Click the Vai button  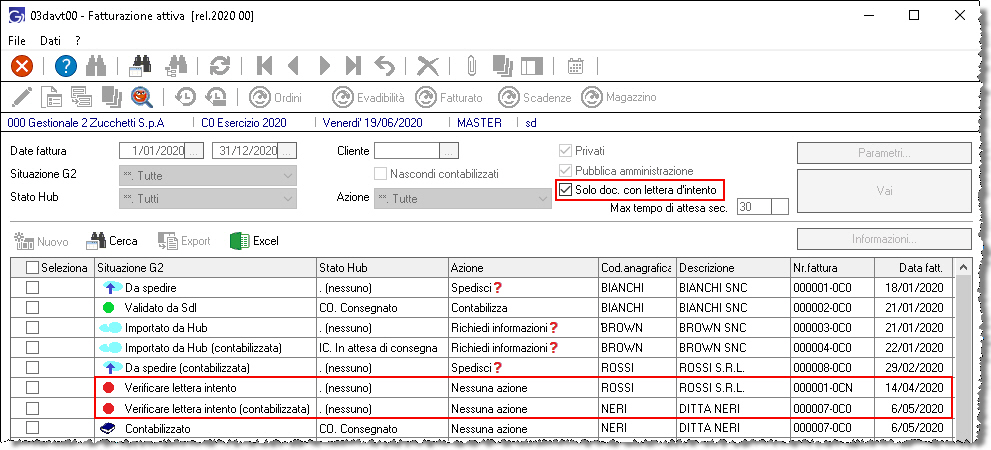[x=884, y=191]
